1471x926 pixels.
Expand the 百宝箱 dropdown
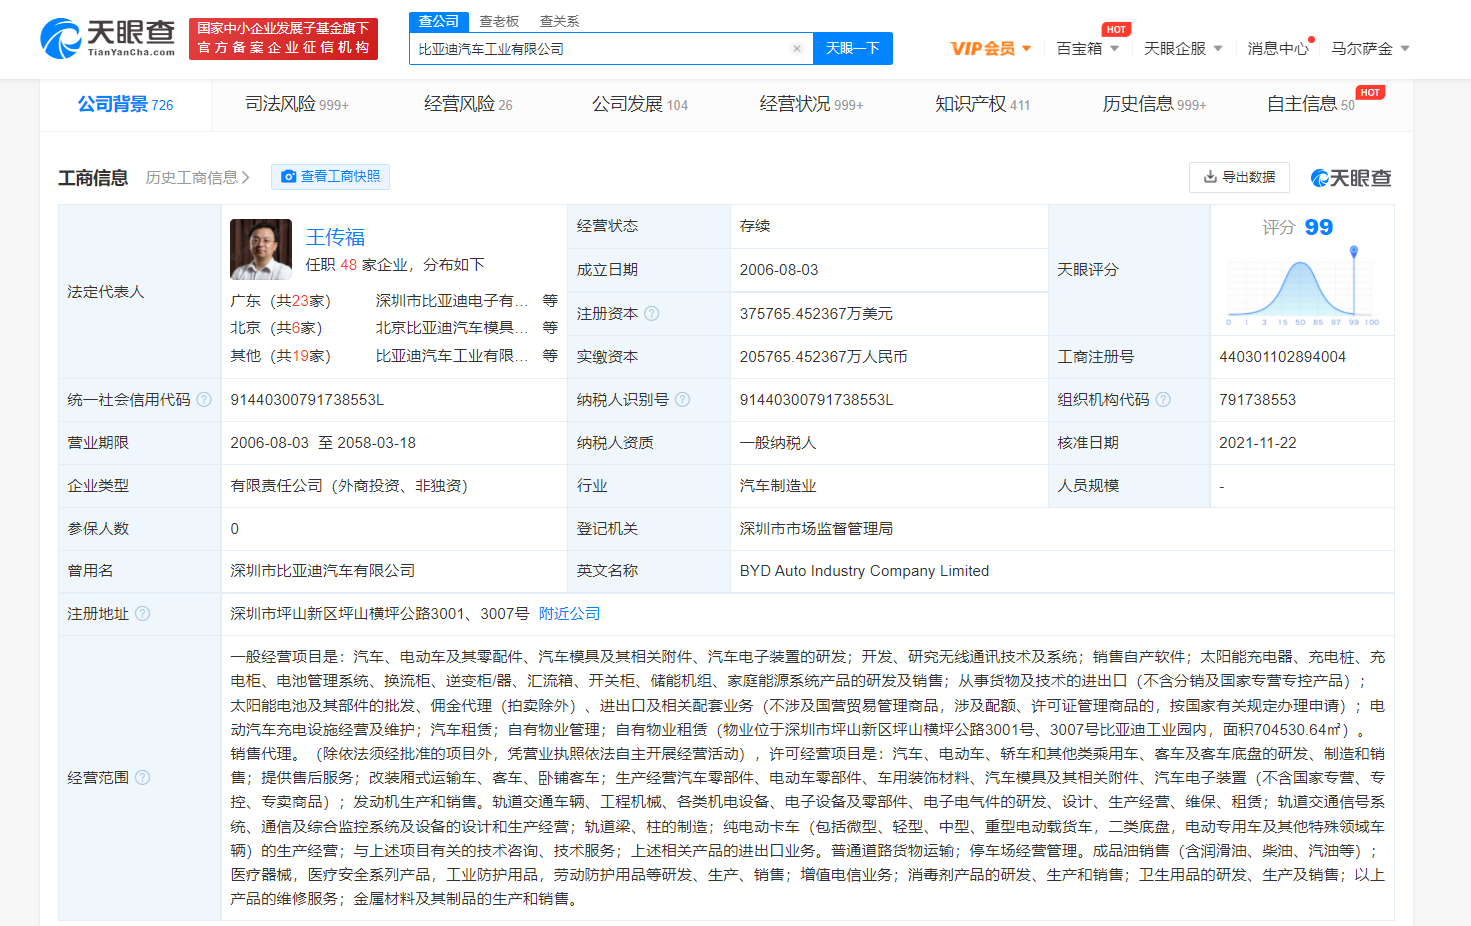(1087, 48)
